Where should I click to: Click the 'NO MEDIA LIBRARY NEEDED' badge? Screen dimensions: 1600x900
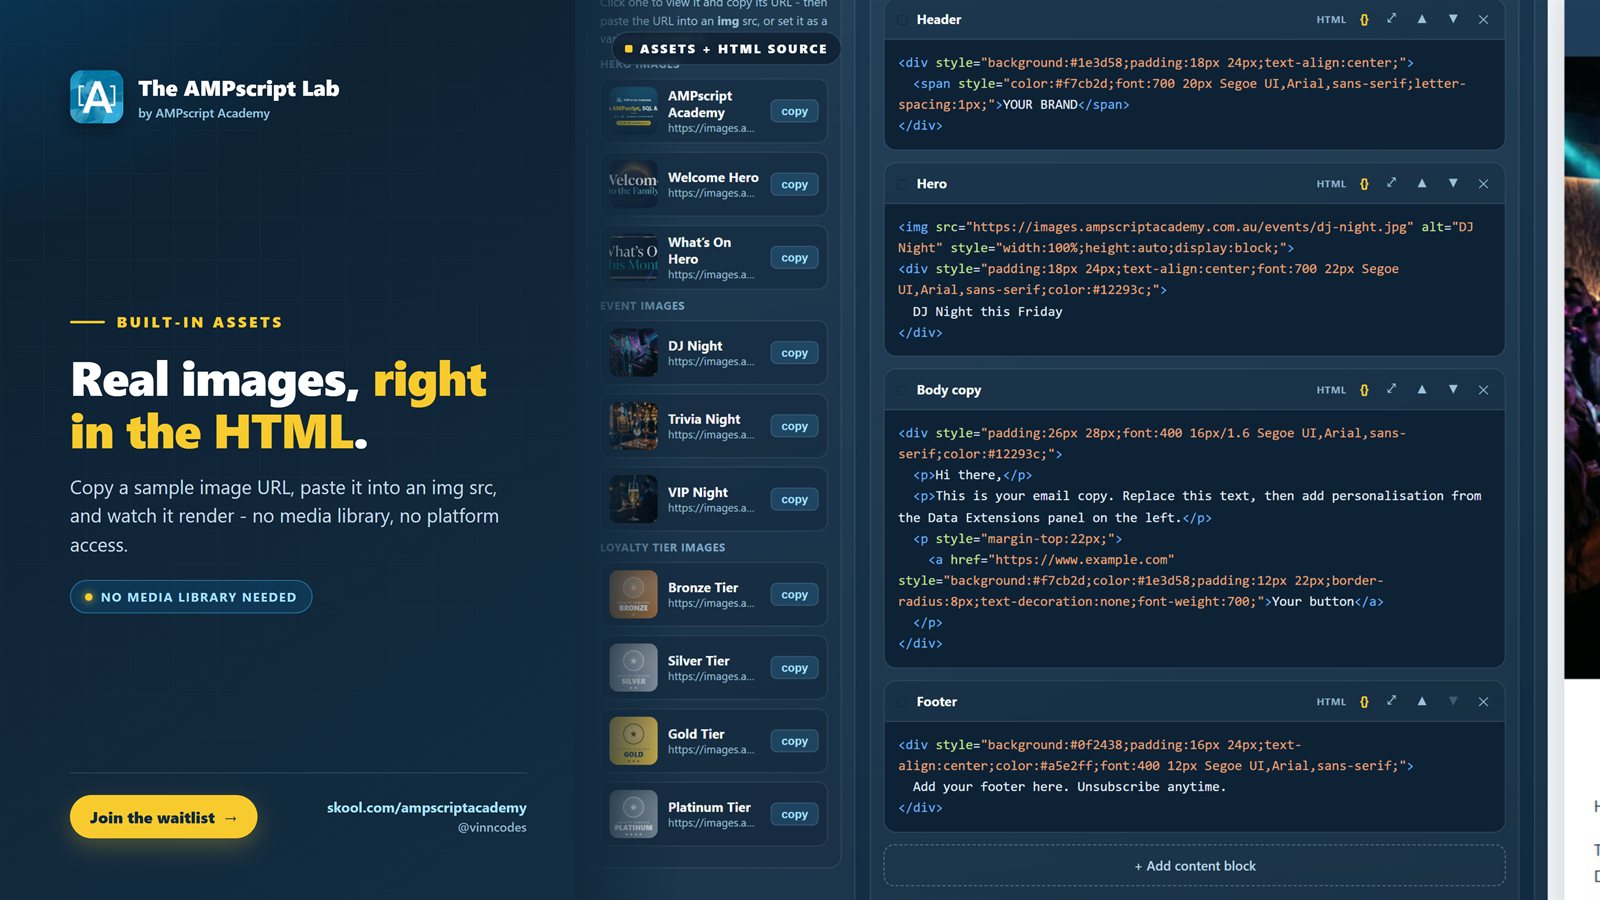191,597
